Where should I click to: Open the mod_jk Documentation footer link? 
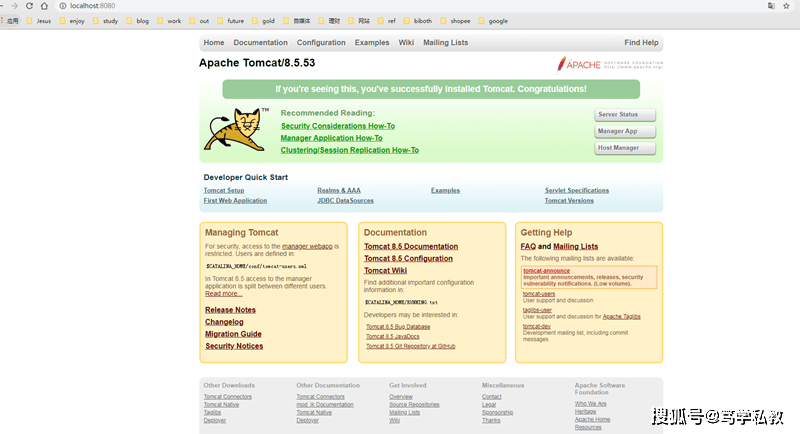pos(324,405)
